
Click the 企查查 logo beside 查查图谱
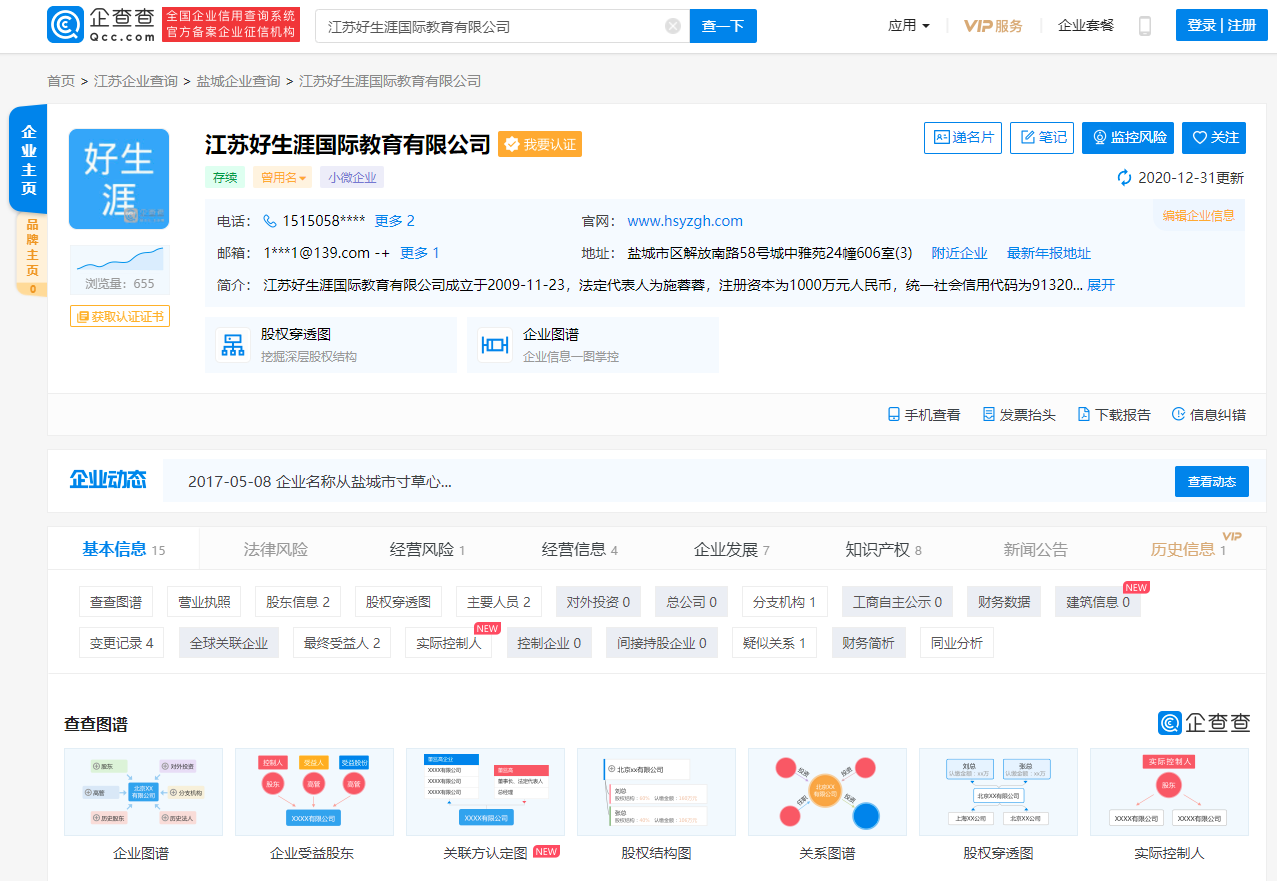point(1204,723)
